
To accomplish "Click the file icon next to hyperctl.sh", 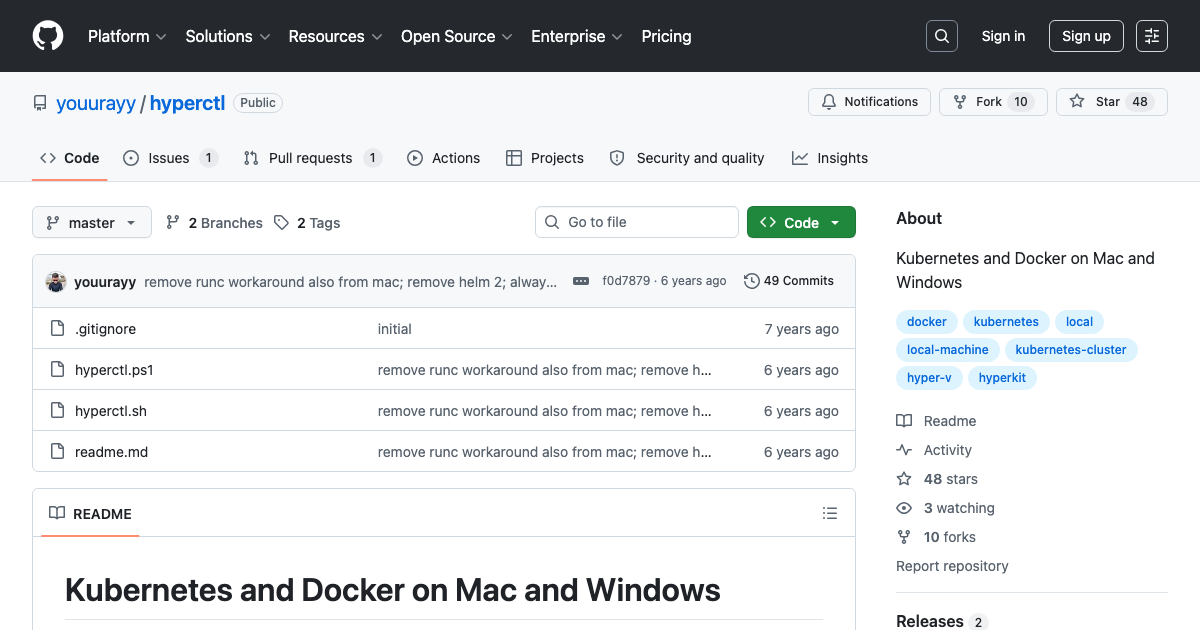I will pyautogui.click(x=57, y=411).
